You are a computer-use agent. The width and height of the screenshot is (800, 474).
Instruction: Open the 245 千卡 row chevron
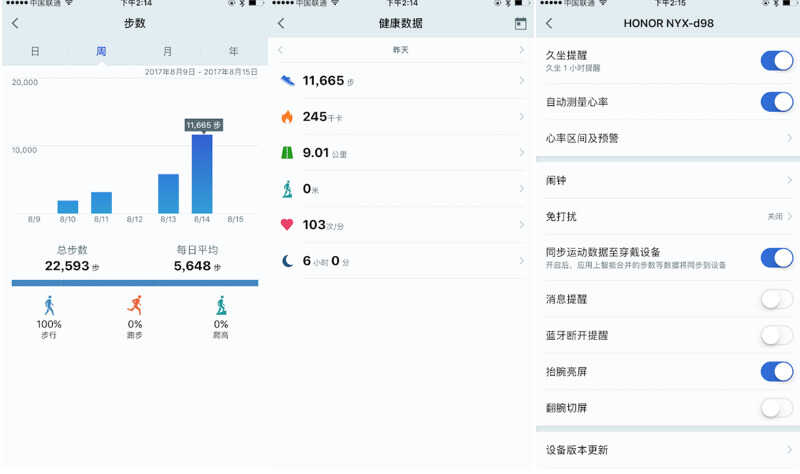pyautogui.click(x=521, y=117)
